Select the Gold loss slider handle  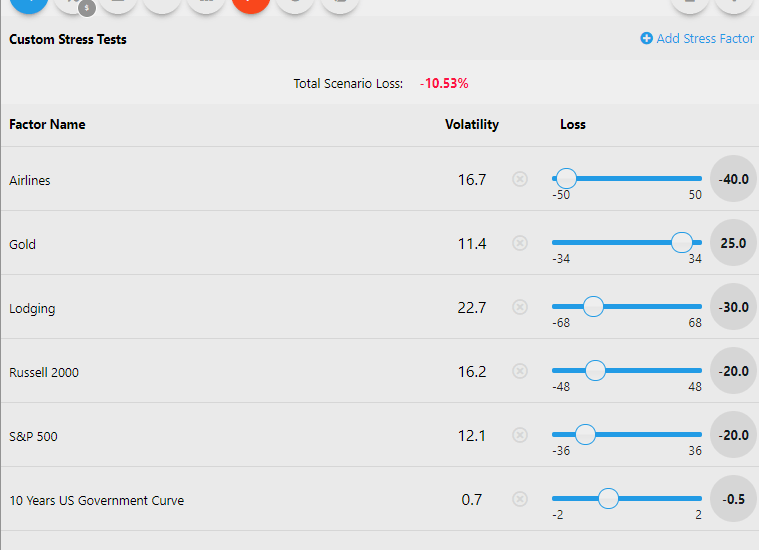click(682, 243)
